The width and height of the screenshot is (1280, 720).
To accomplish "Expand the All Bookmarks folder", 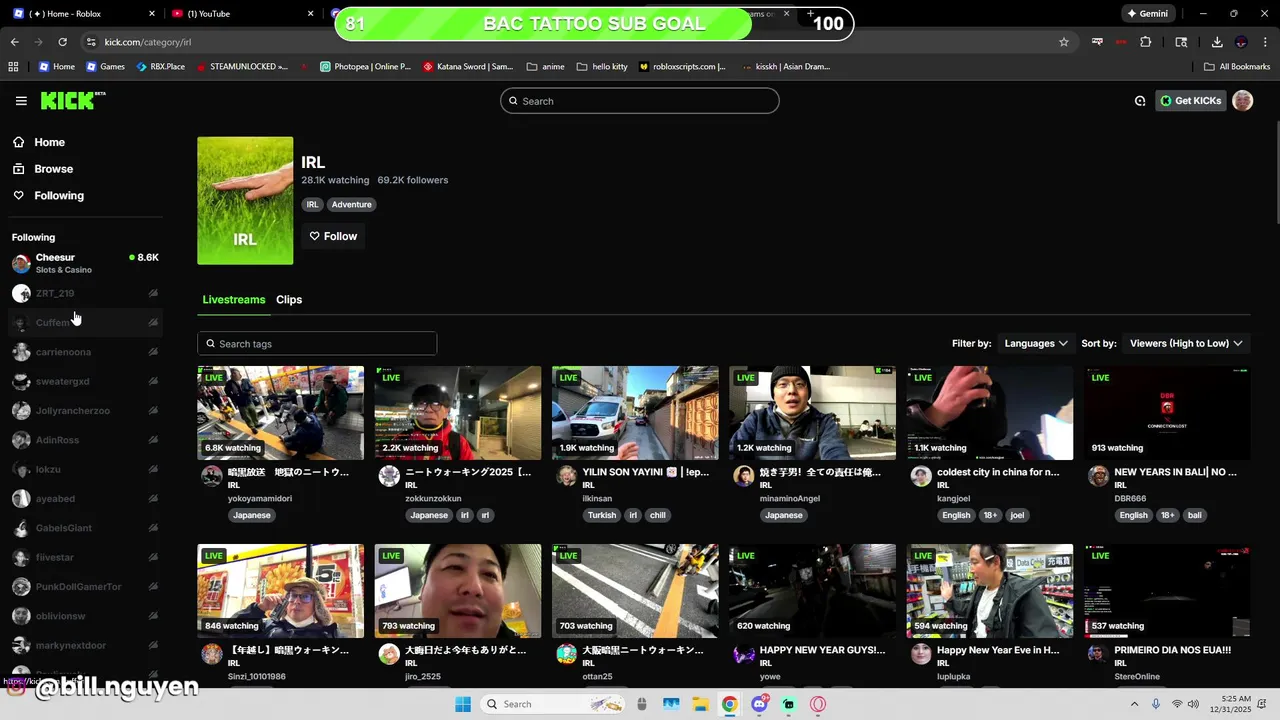I will (x=1237, y=67).
